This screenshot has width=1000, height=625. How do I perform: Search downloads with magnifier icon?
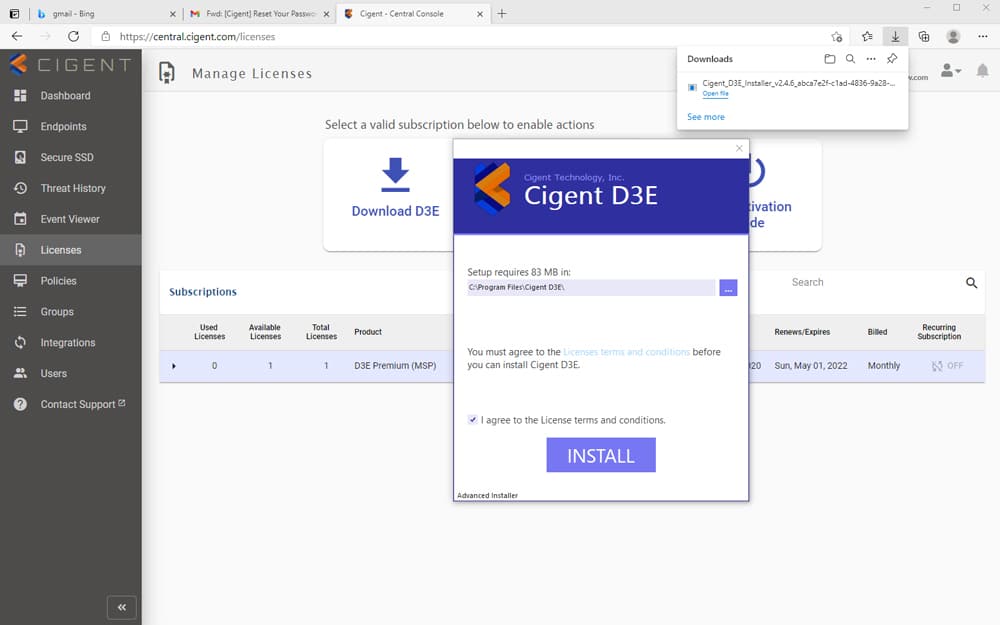click(850, 59)
